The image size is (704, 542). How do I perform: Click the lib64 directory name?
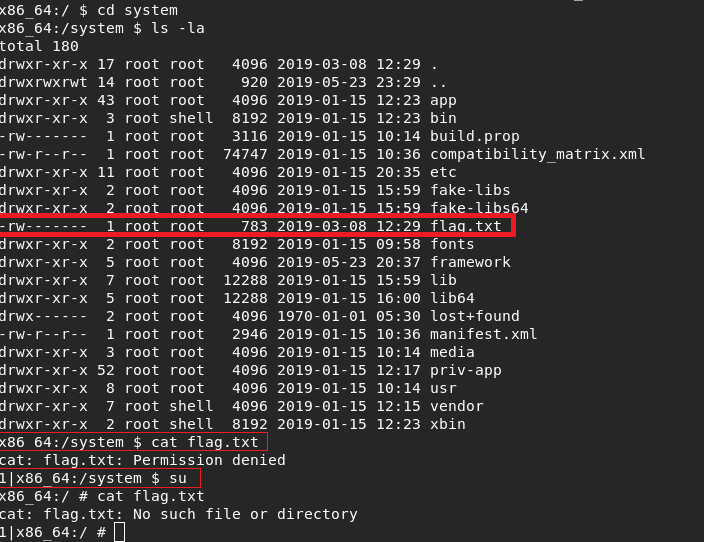[x=452, y=298]
